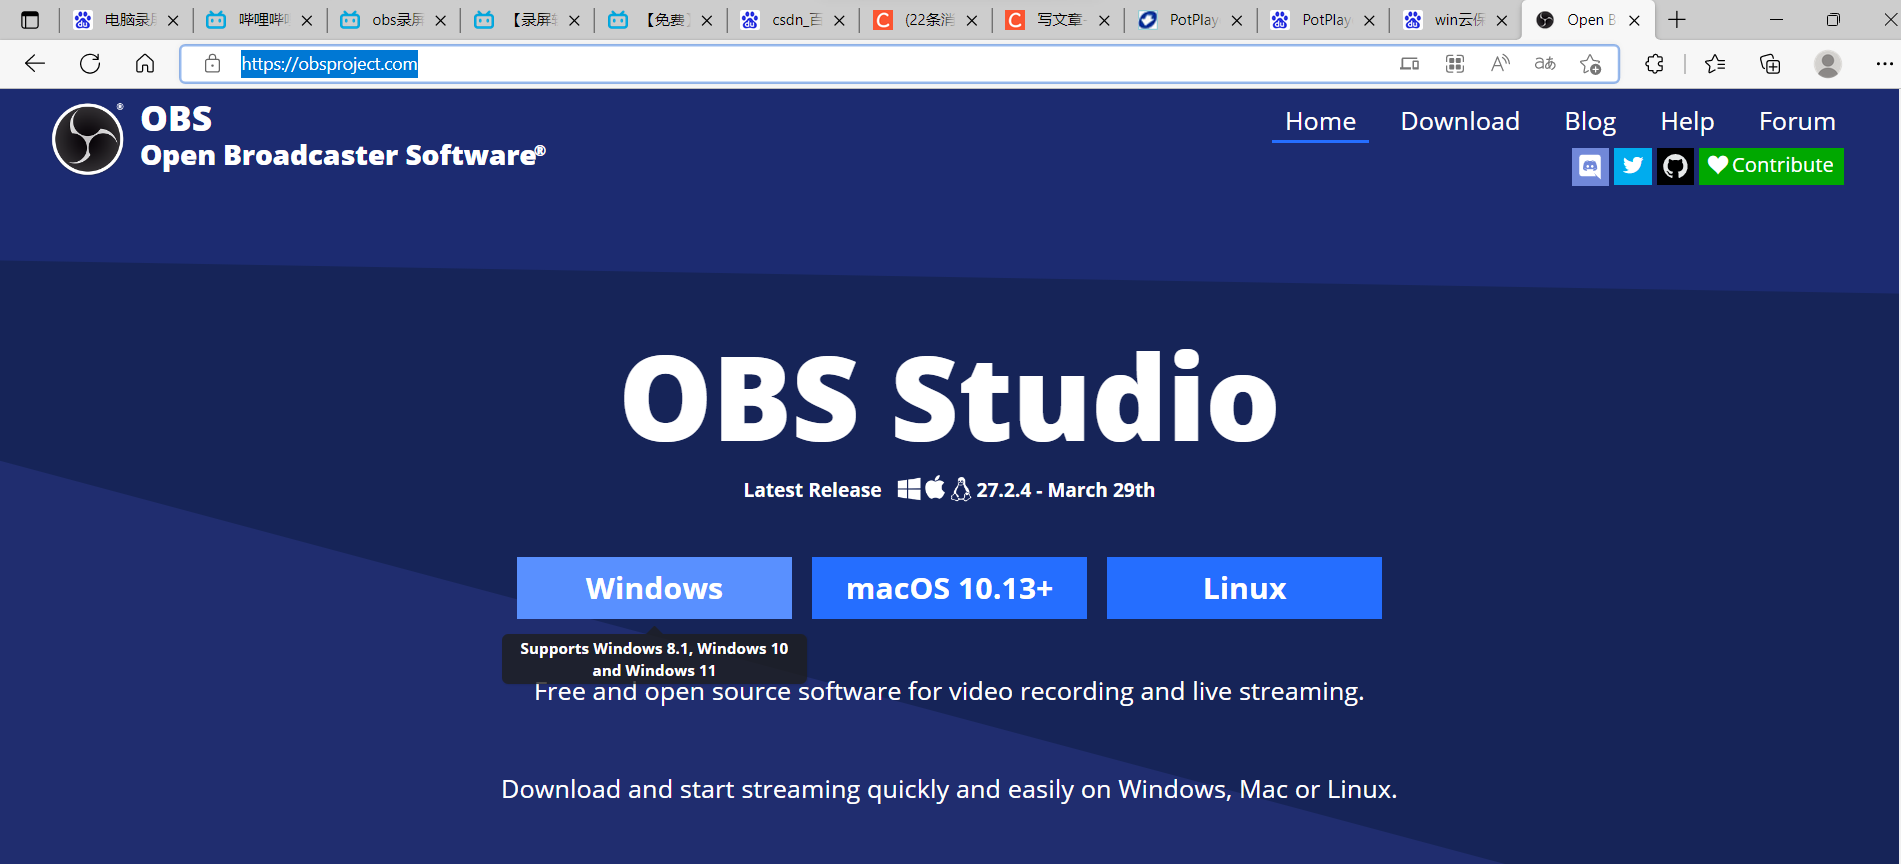Open the Help nav item
The image size is (1901, 864).
point(1687,121)
